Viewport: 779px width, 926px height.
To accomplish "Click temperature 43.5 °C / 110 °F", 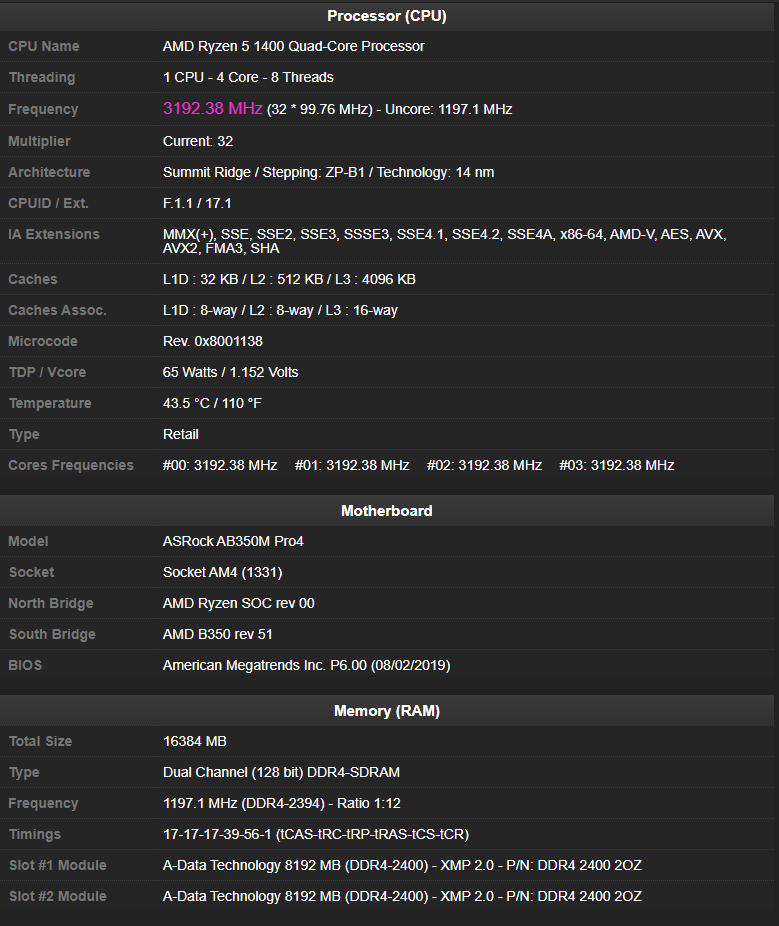I will (212, 403).
